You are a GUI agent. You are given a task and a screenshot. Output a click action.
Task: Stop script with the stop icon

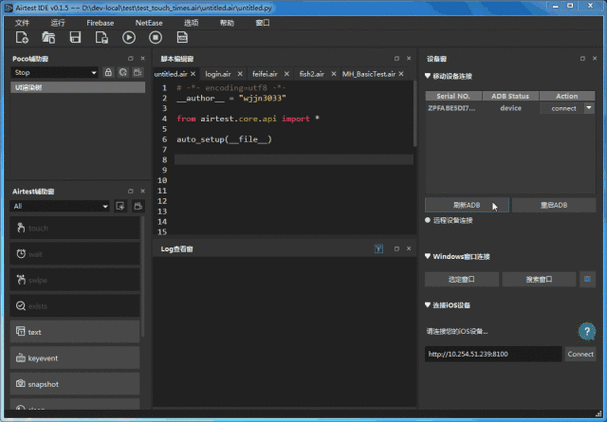[x=156, y=38]
